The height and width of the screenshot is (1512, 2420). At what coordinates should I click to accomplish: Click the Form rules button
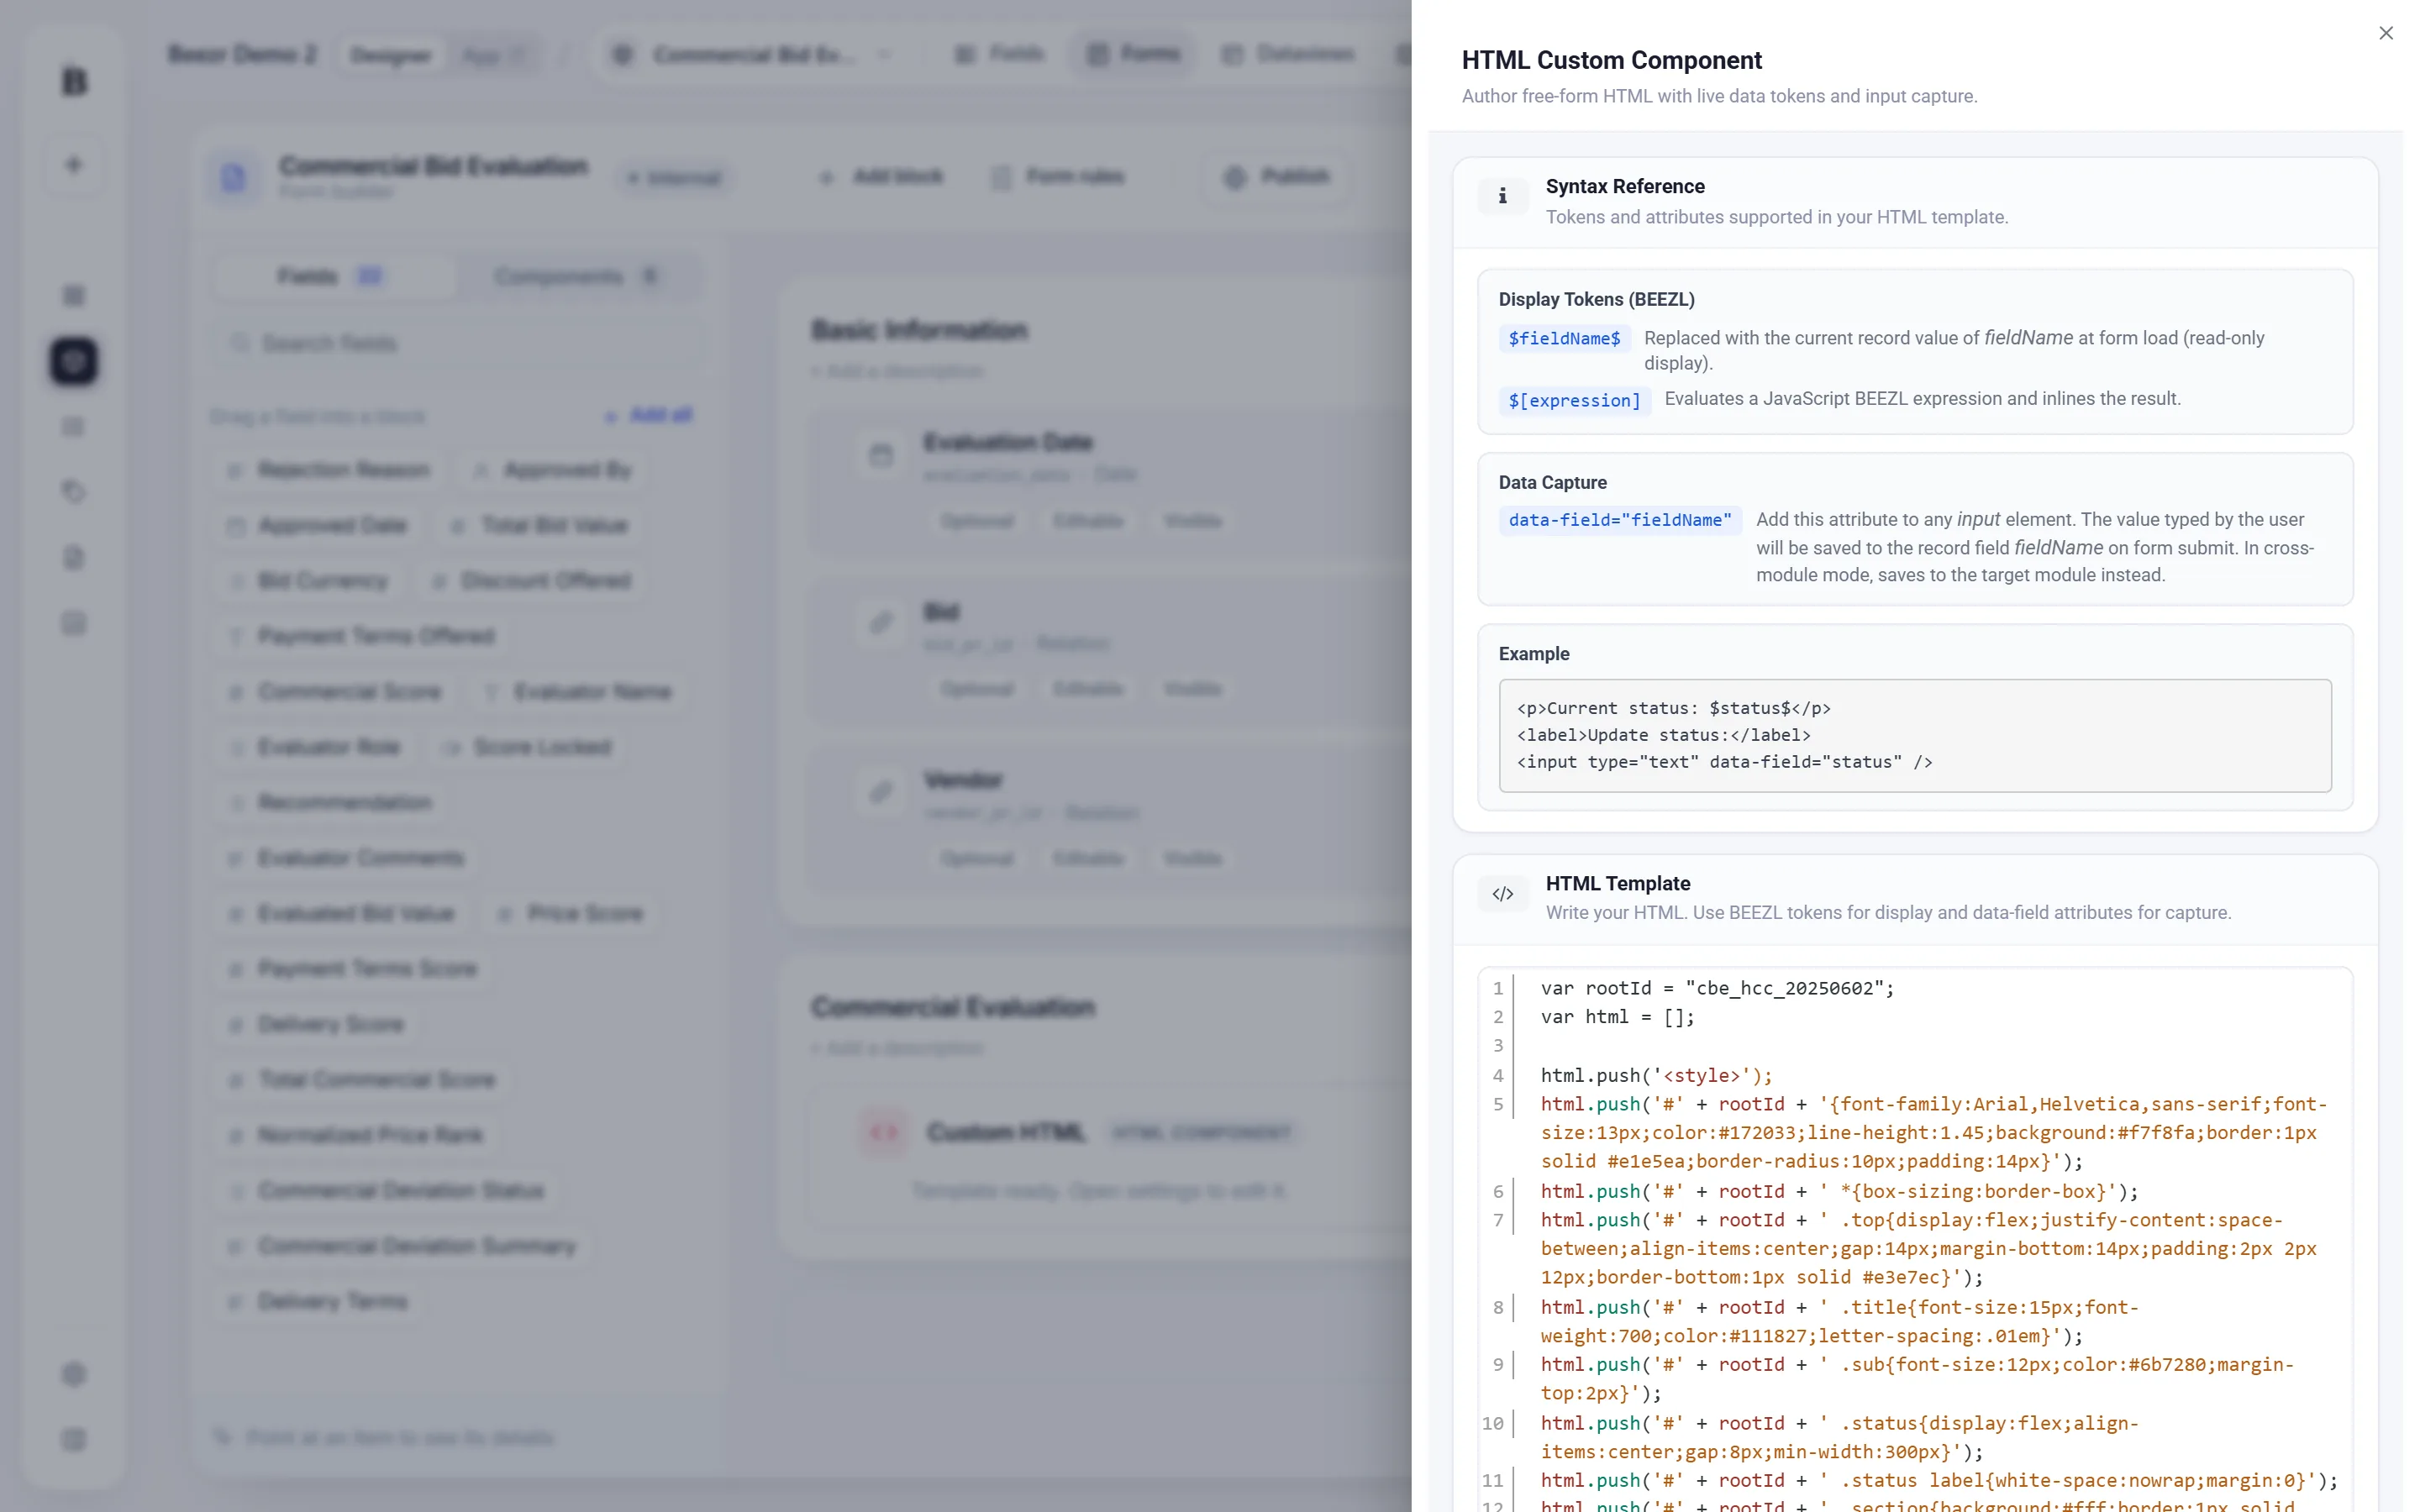coord(1058,177)
